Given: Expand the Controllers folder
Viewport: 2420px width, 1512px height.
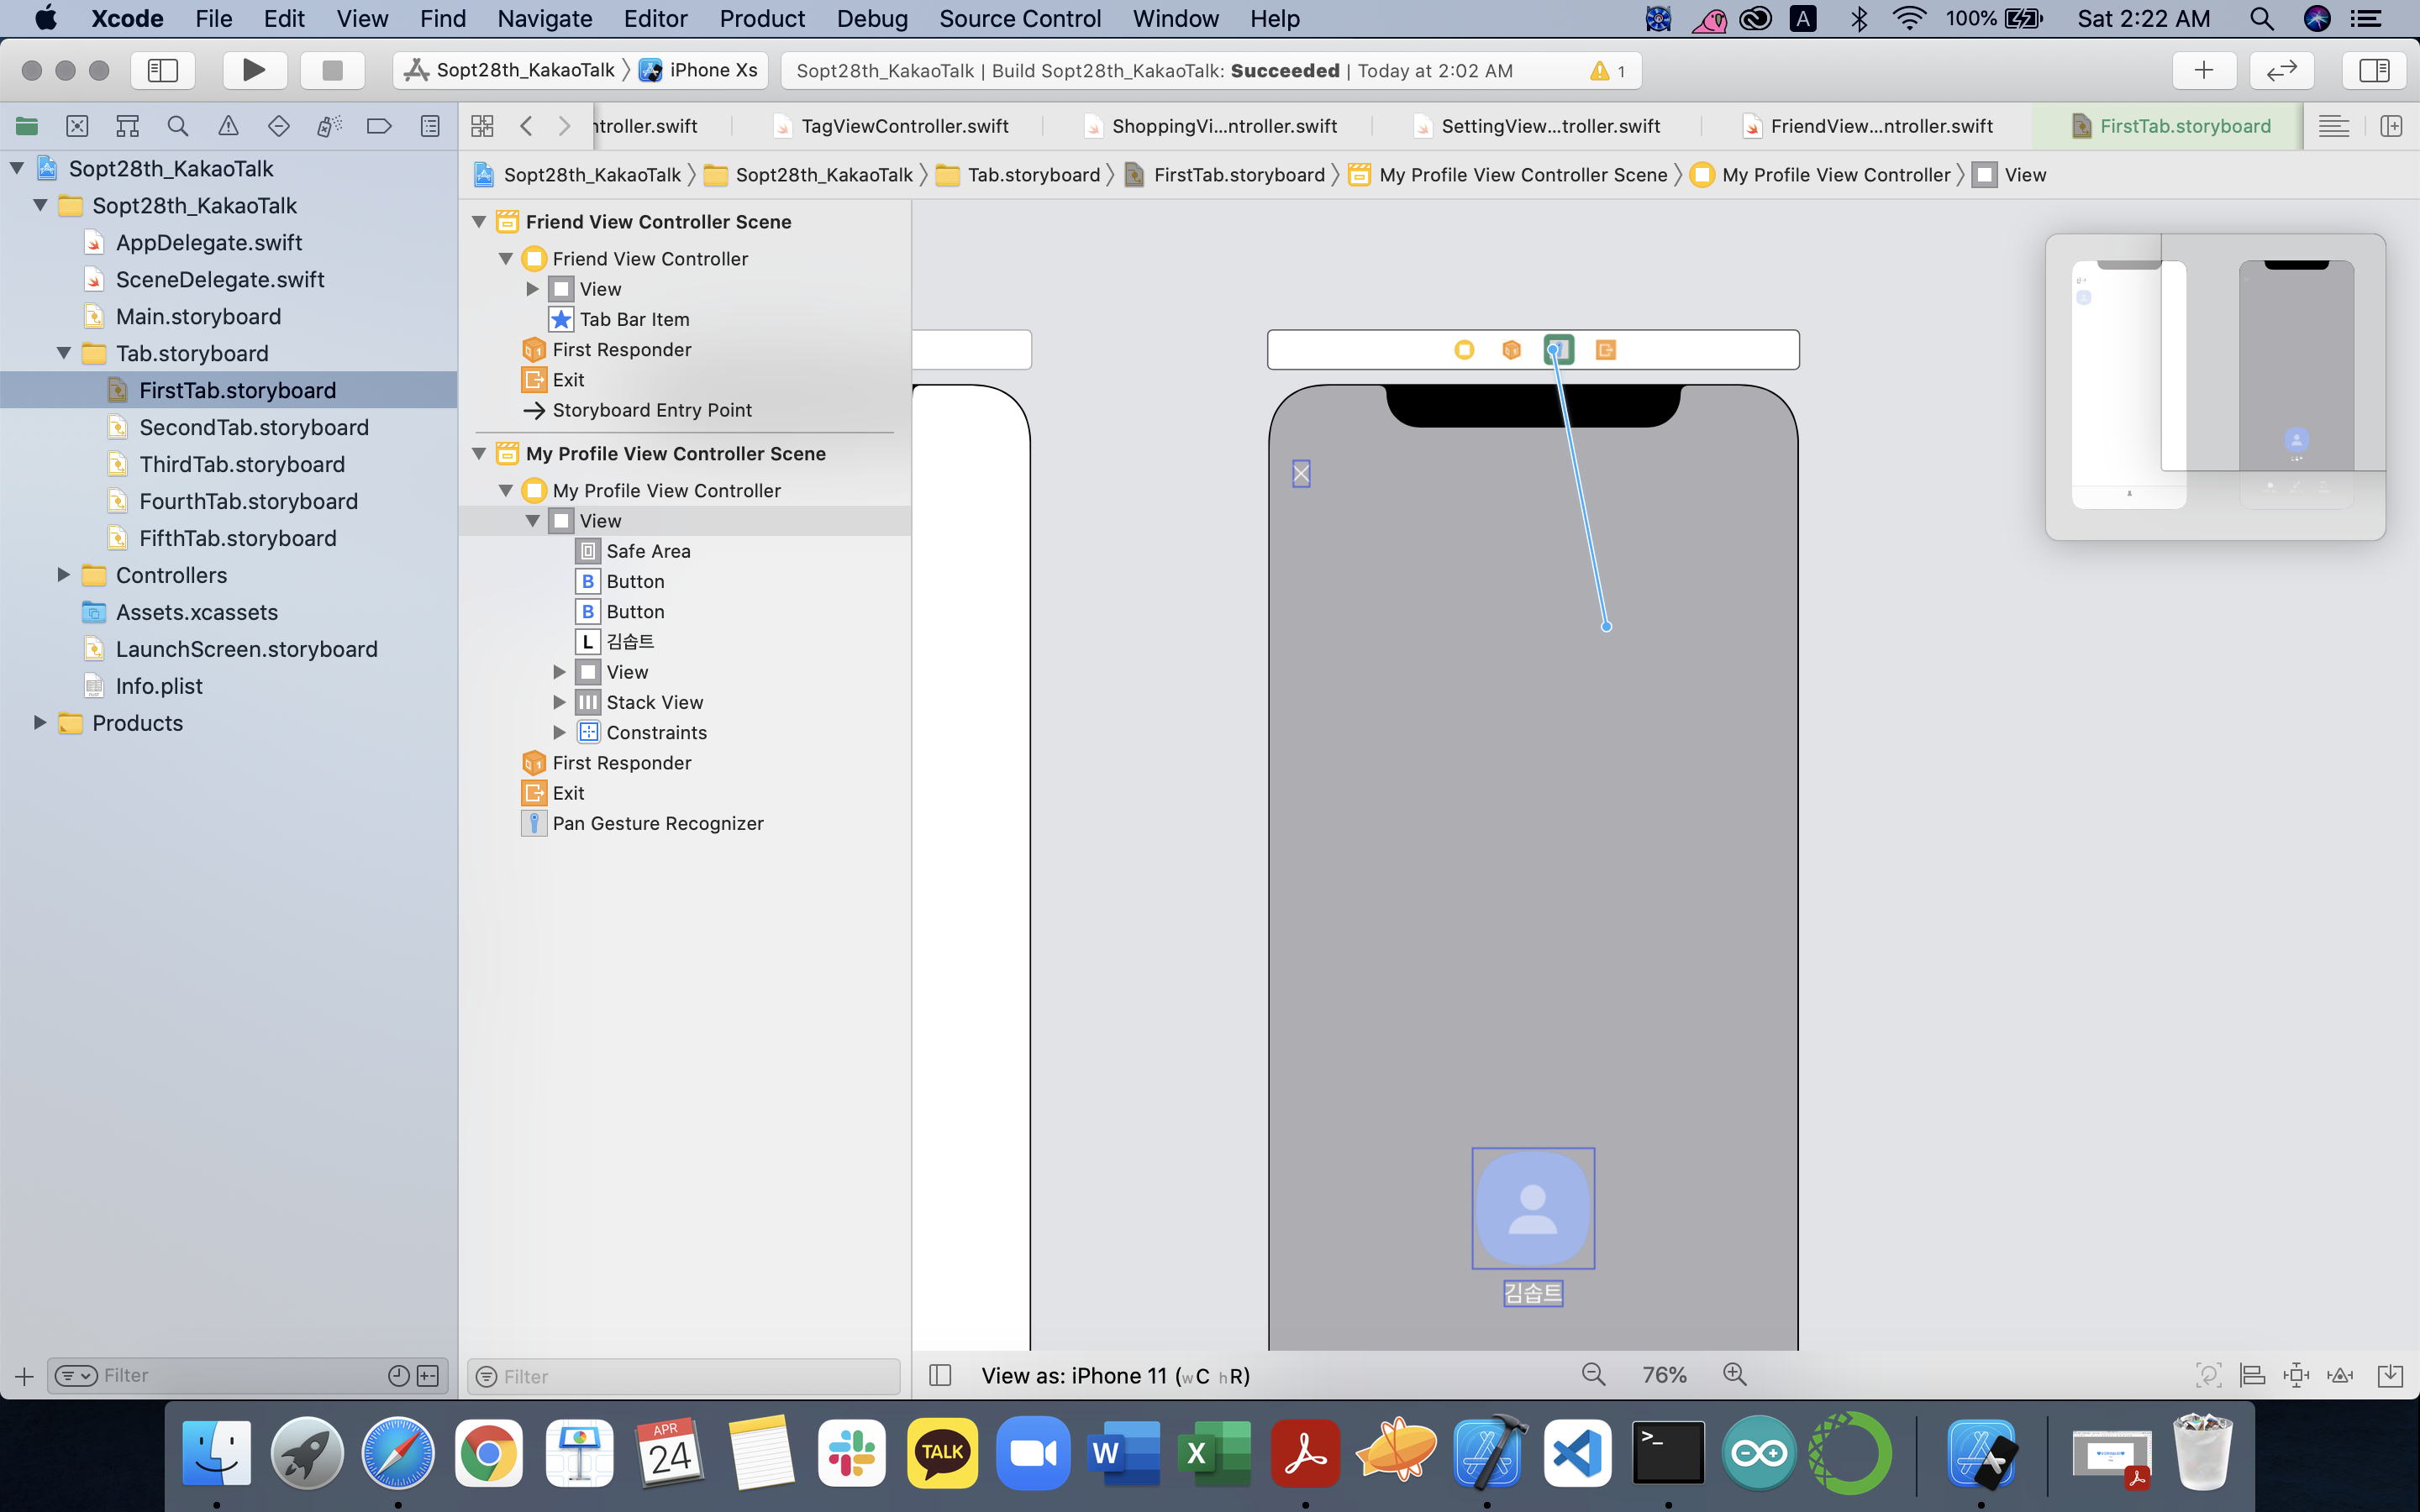Looking at the screenshot, I should 63,575.
